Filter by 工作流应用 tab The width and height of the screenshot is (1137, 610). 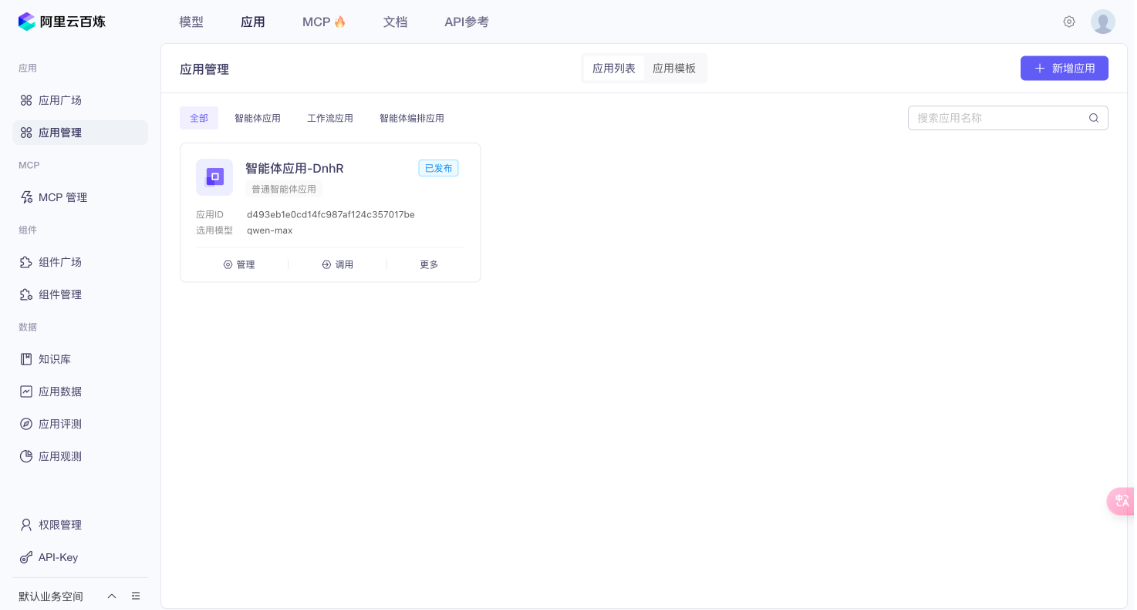[330, 118]
